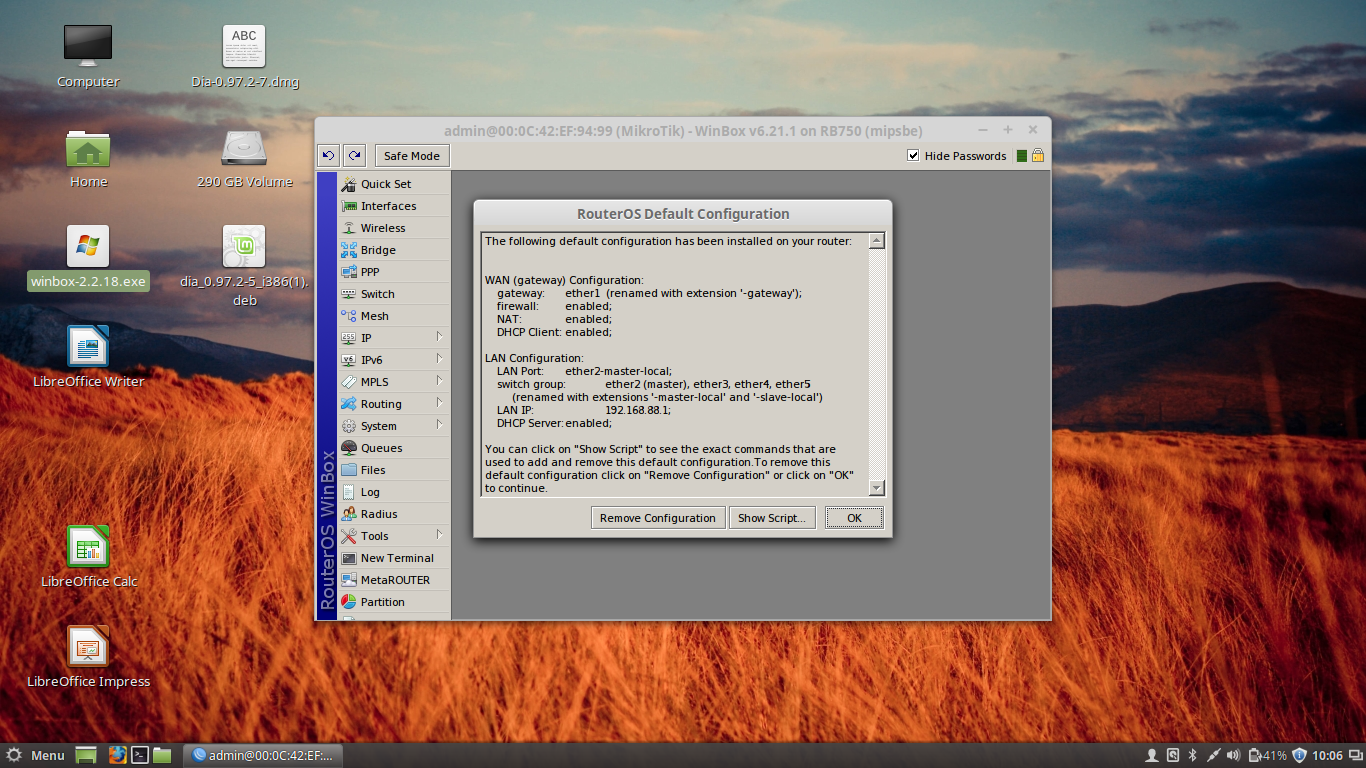
Task: Select the dia_0.97.2-5_i386(1).deb file
Action: (245, 266)
